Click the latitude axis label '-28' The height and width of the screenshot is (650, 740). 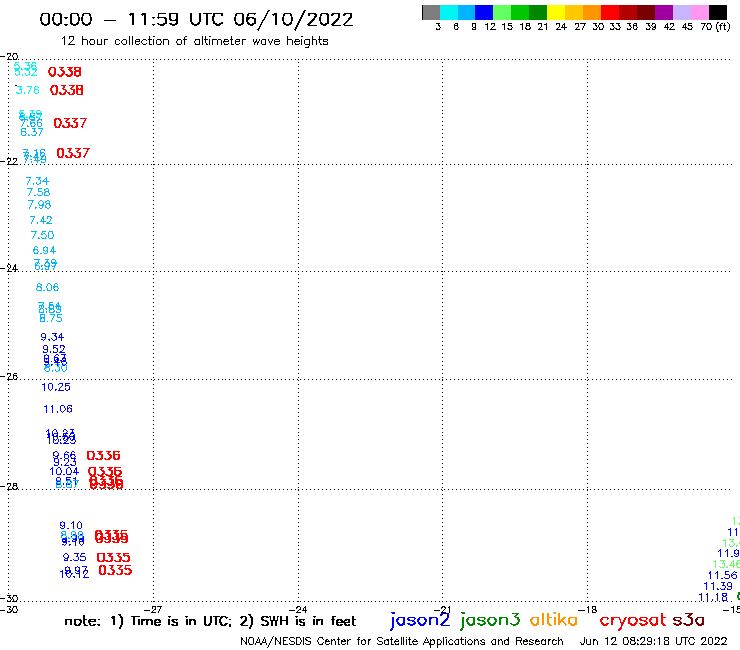[x=9, y=486]
